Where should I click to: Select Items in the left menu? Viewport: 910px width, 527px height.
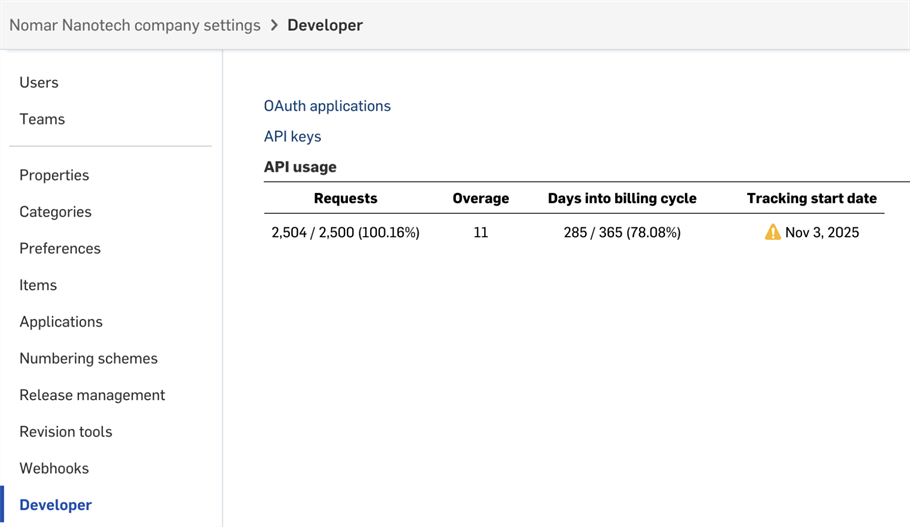[38, 285]
